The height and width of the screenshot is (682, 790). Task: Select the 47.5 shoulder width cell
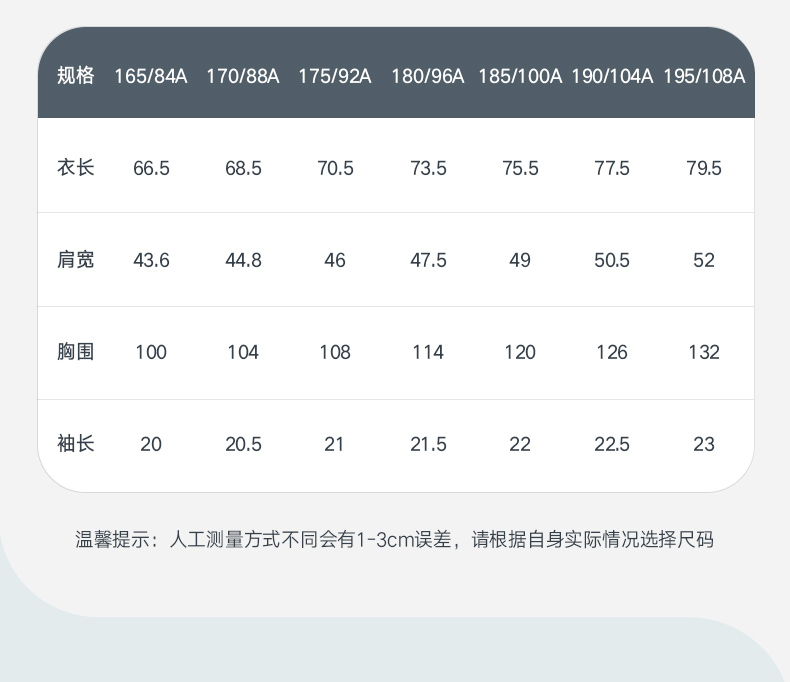point(428,260)
